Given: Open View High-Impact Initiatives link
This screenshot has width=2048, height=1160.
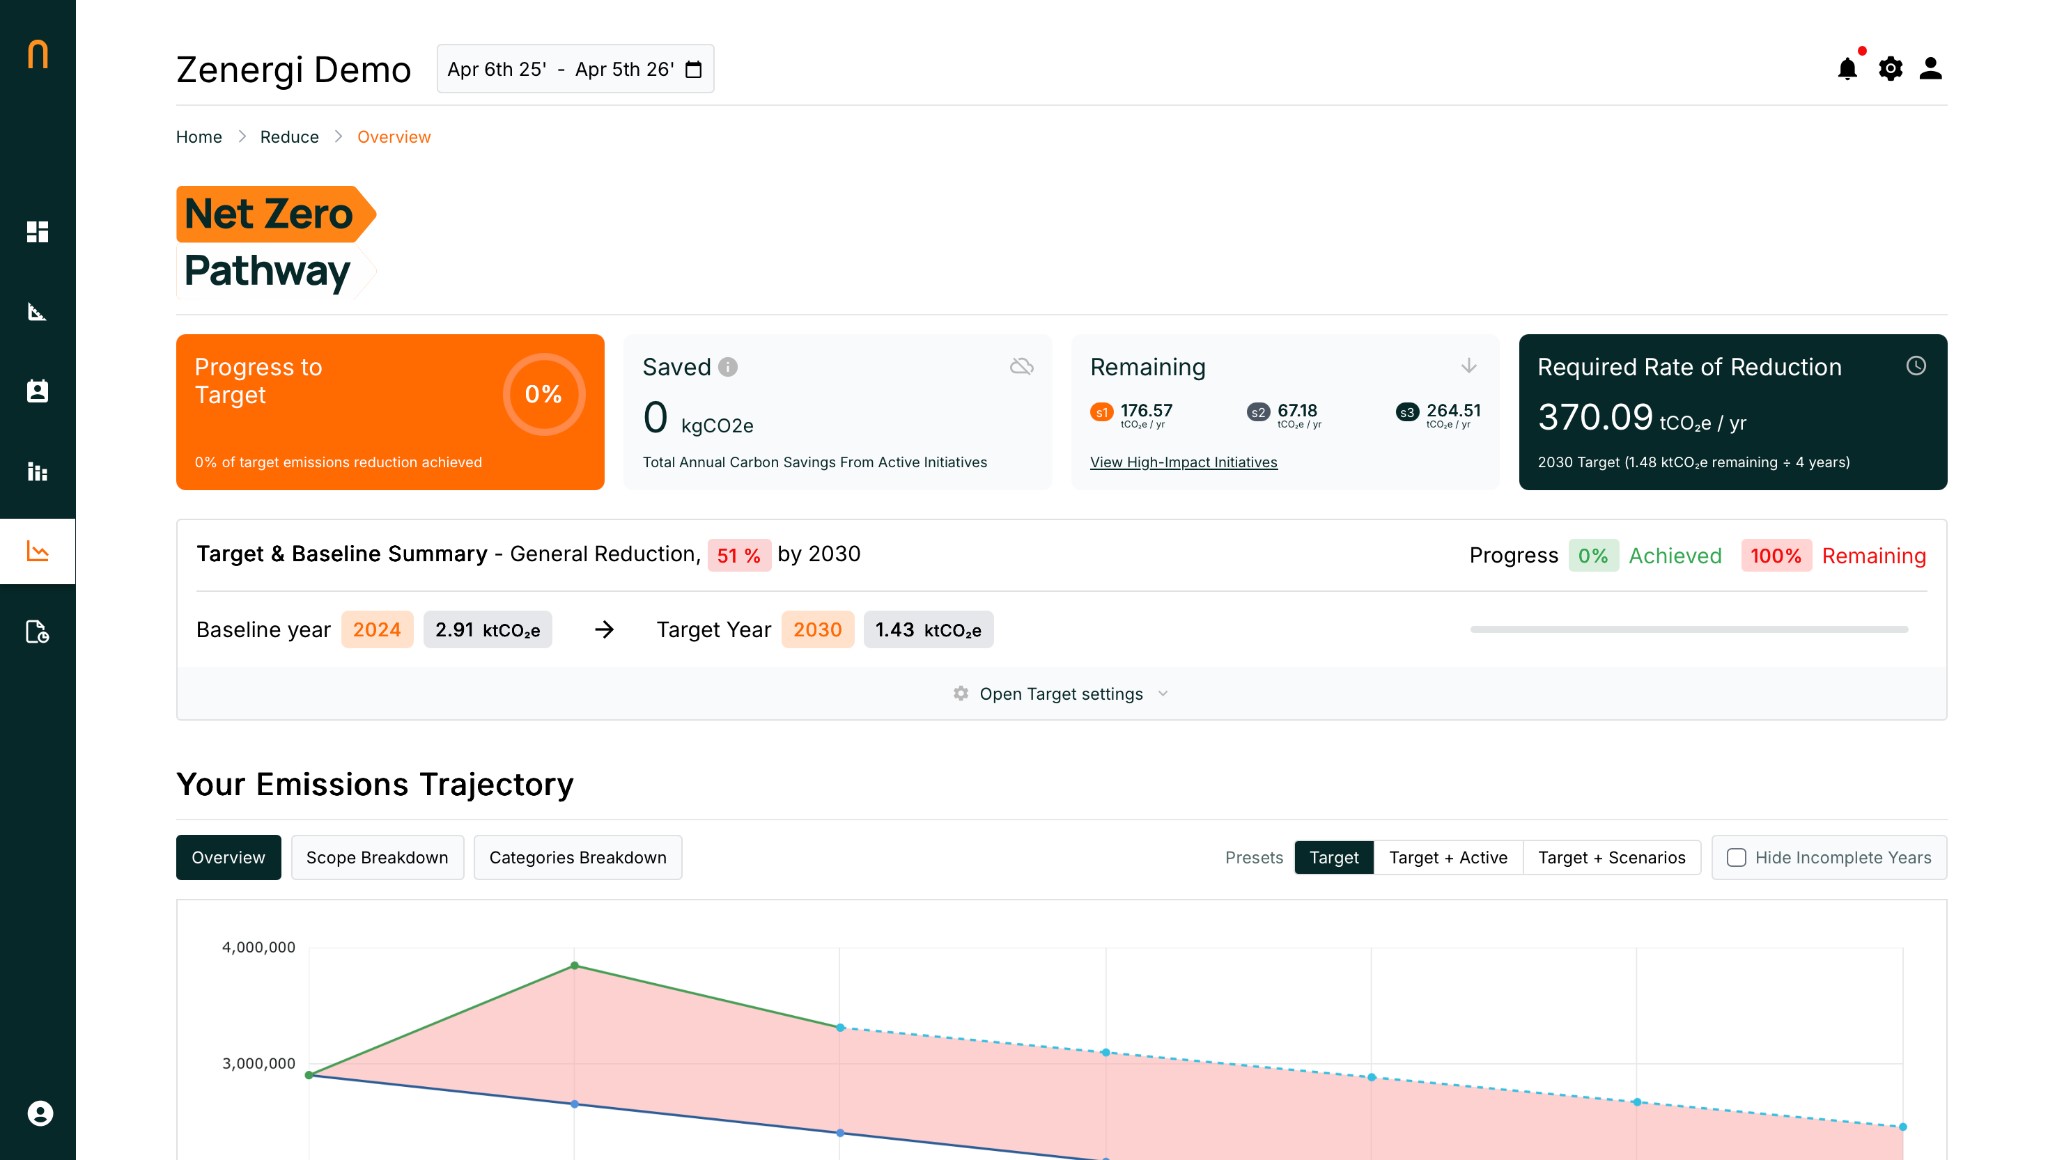Looking at the screenshot, I should (x=1183, y=462).
